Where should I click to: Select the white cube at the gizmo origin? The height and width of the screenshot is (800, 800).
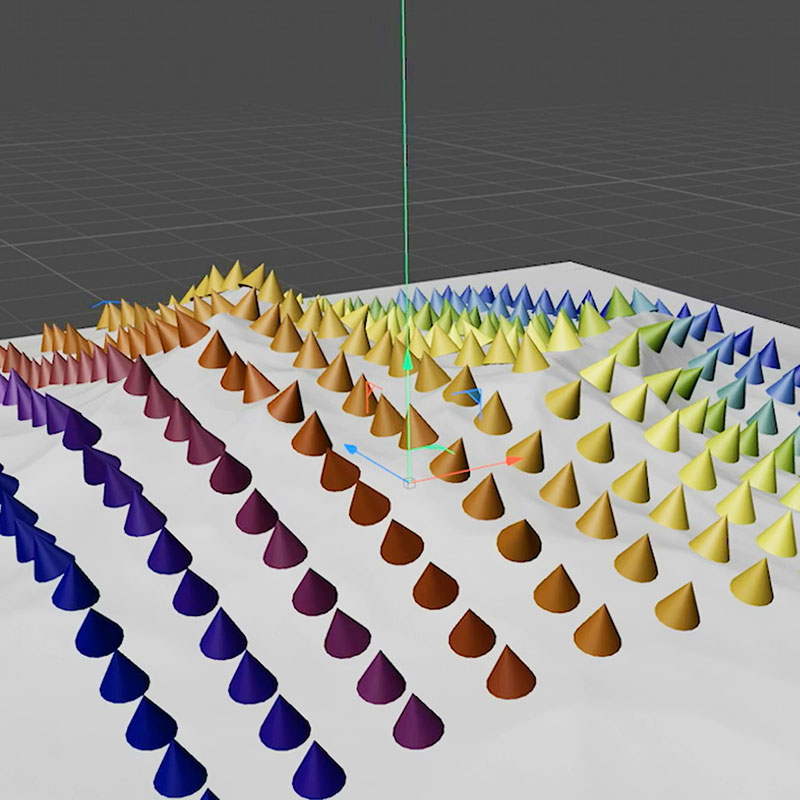(x=409, y=482)
